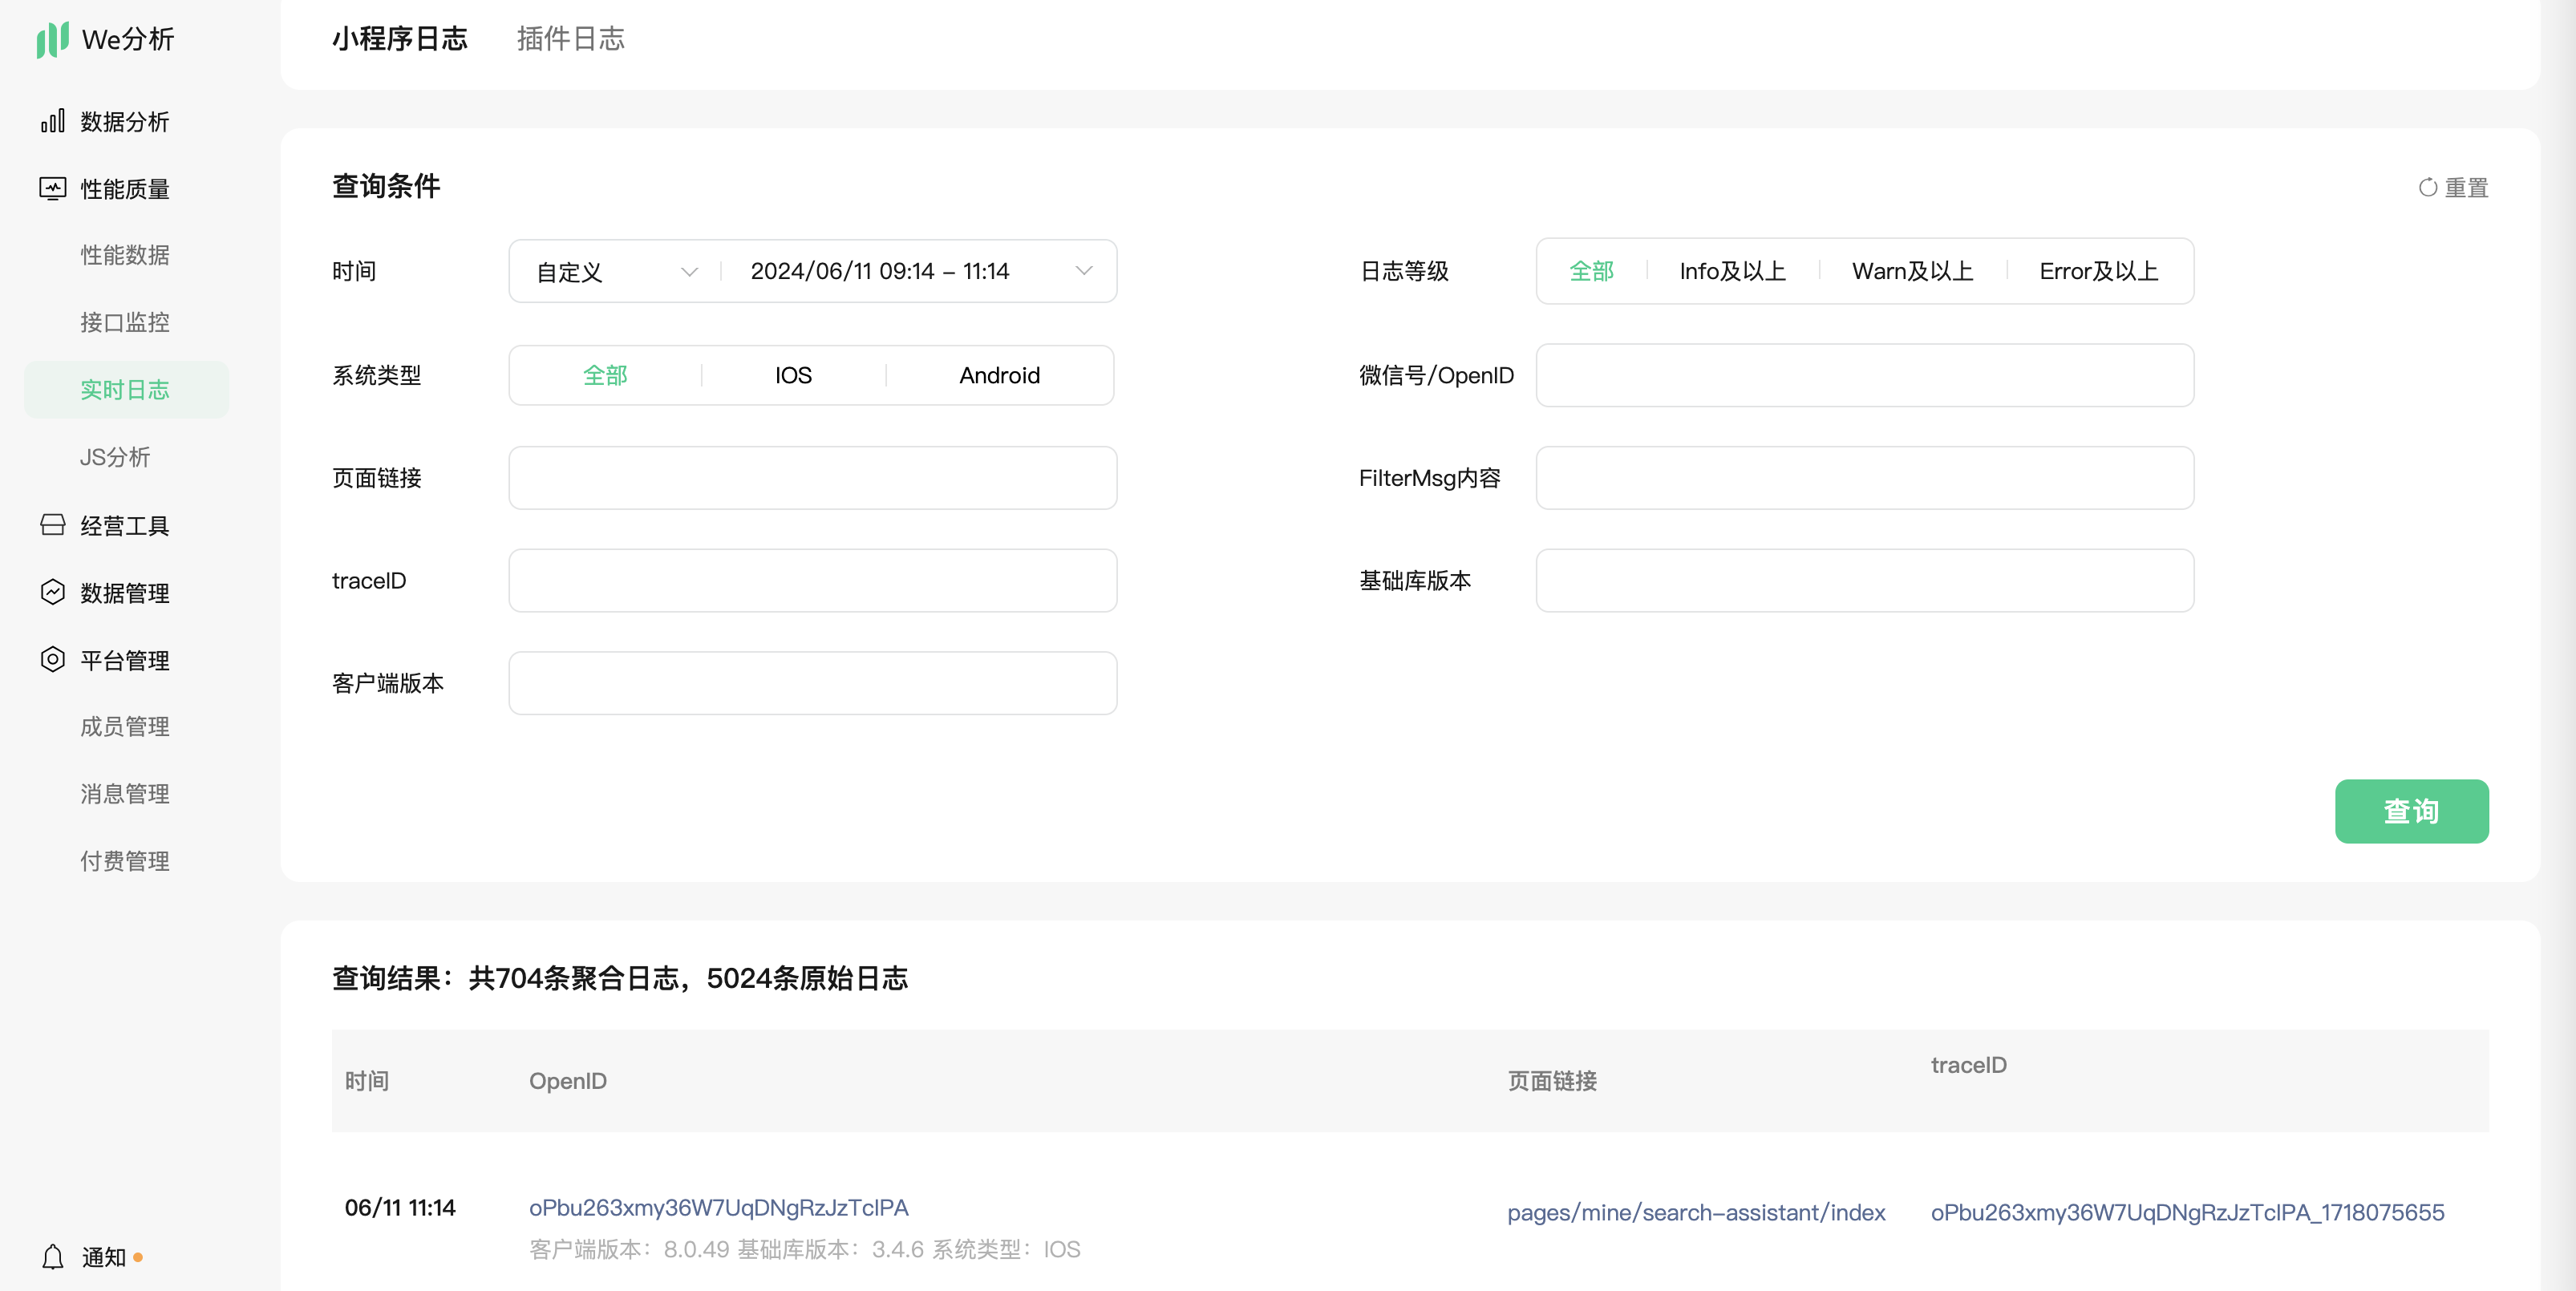Click the 经营工具 shop icon
Viewport: 2576px width, 1291px height.
(52, 525)
